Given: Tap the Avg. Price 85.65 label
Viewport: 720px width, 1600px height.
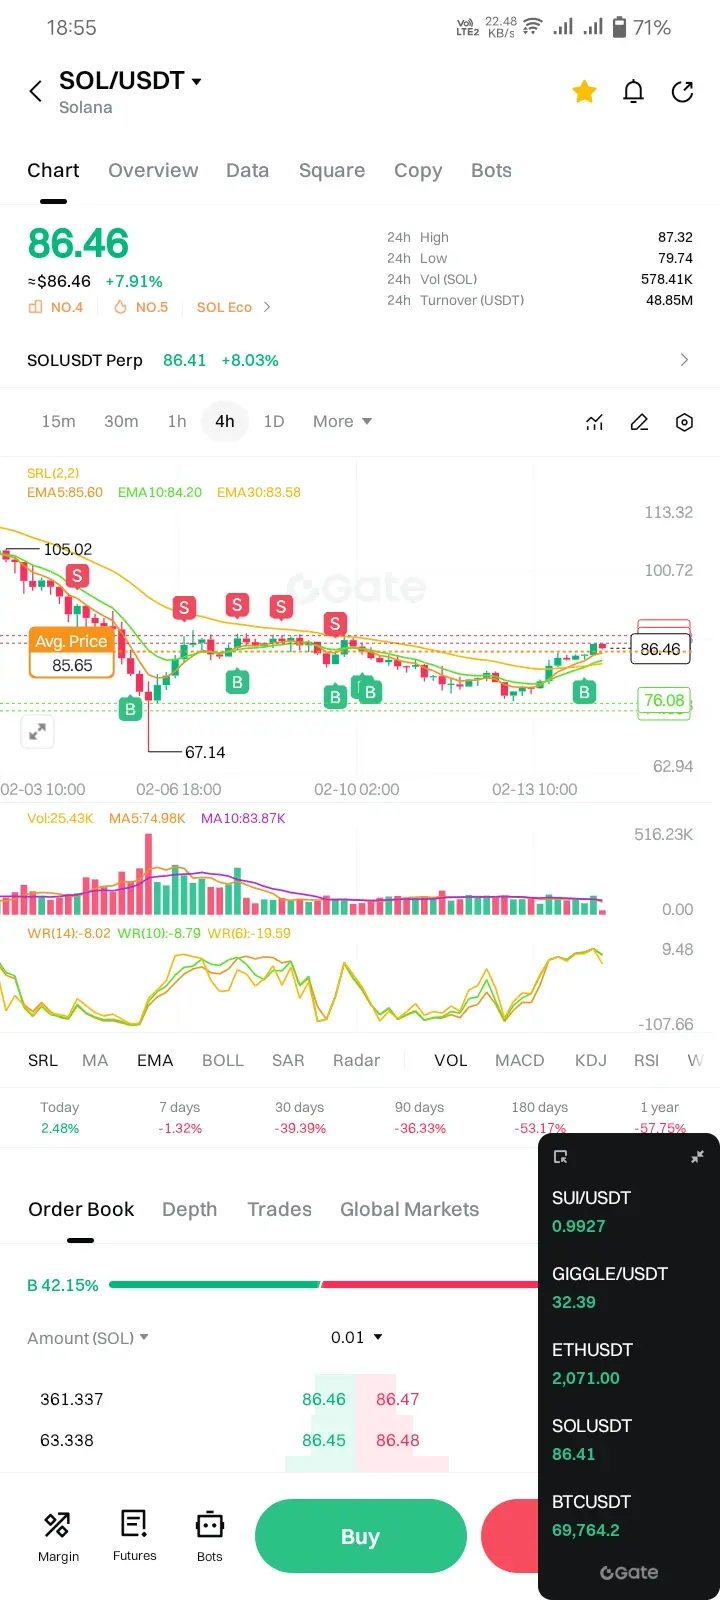Looking at the screenshot, I should click(x=72, y=654).
